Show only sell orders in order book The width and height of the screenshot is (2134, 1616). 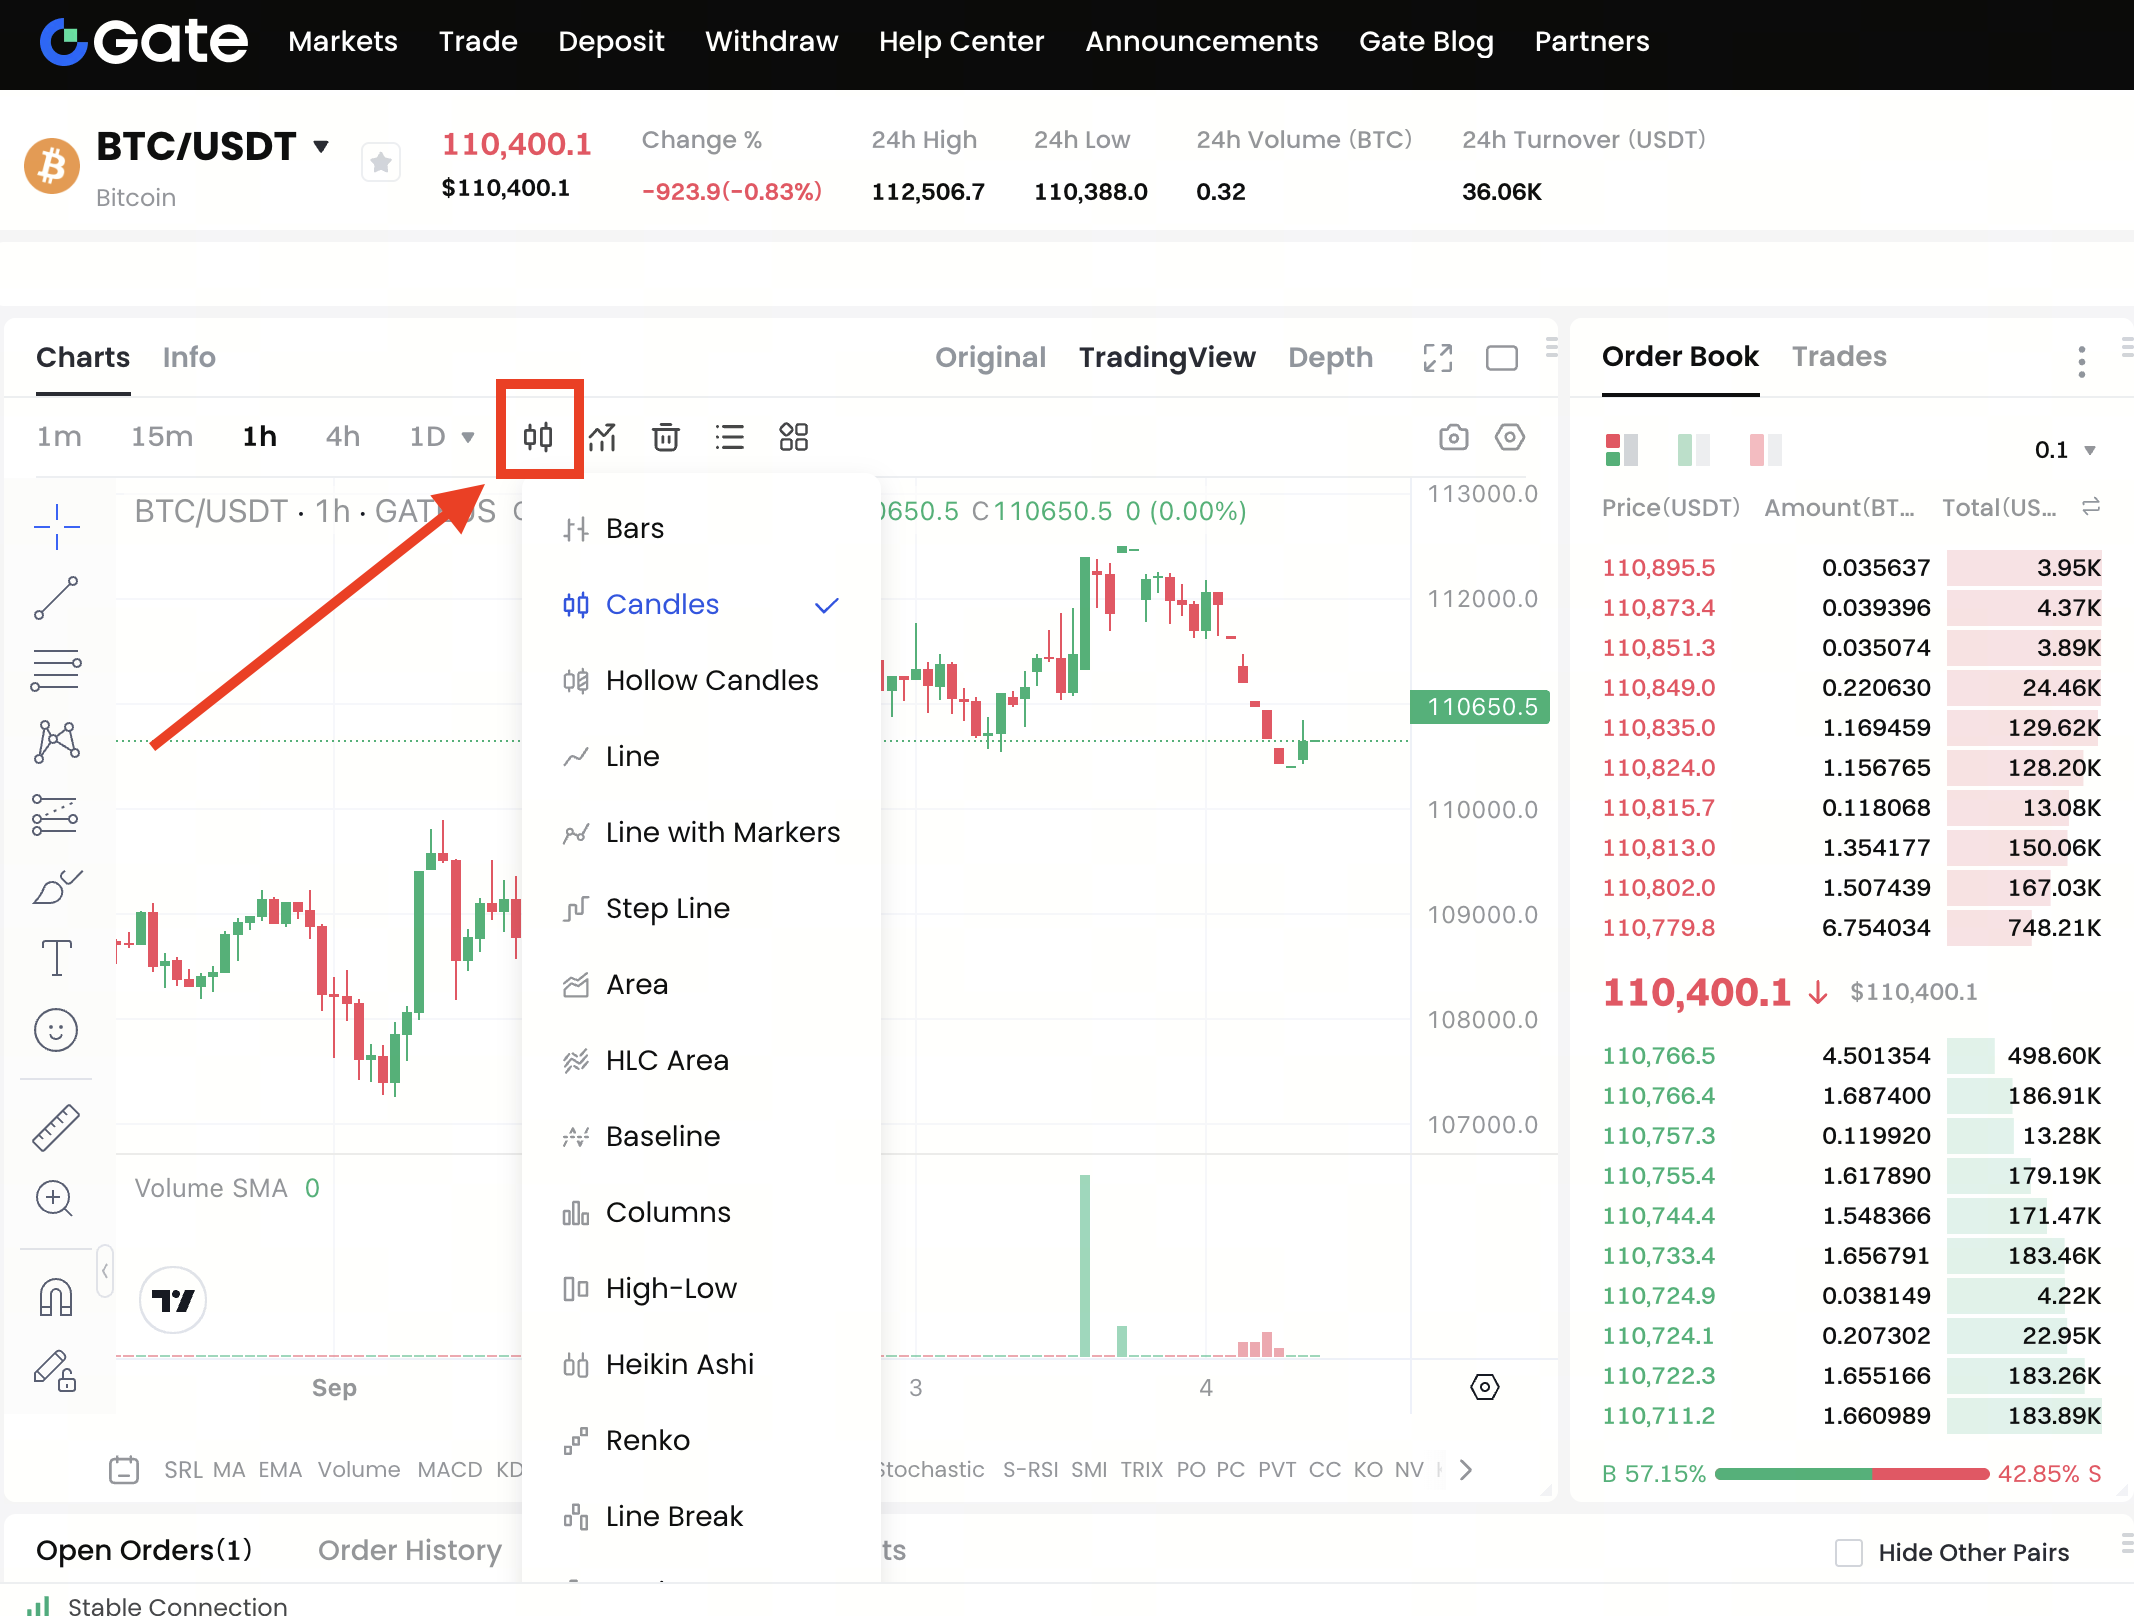click(1765, 450)
